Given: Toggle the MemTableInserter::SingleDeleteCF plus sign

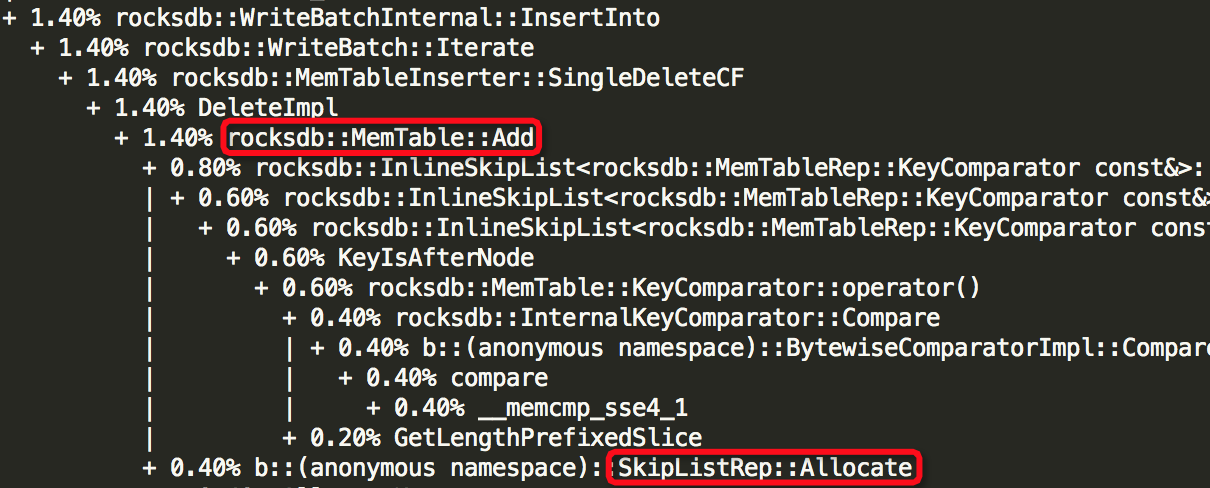Looking at the screenshot, I should tap(66, 77).
